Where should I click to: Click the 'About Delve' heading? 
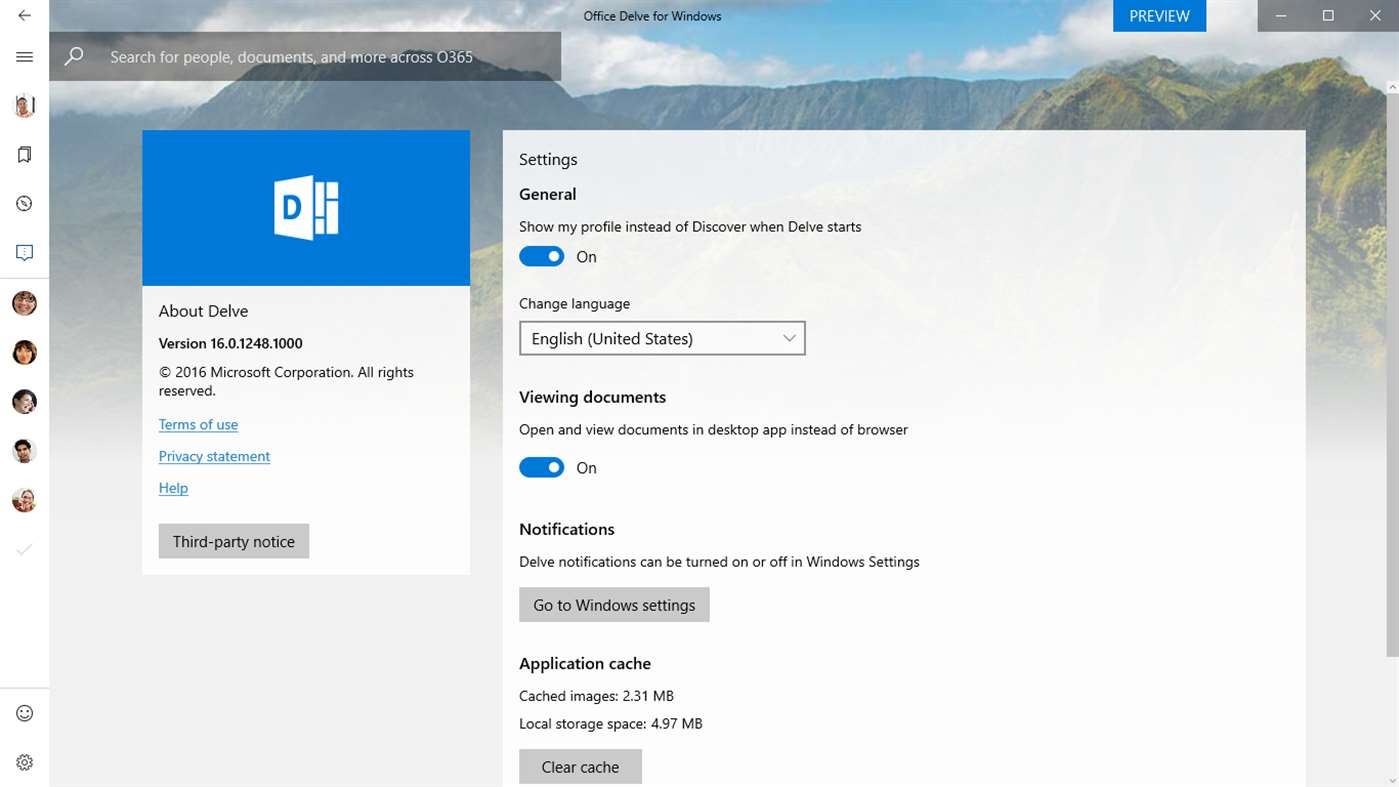[203, 311]
